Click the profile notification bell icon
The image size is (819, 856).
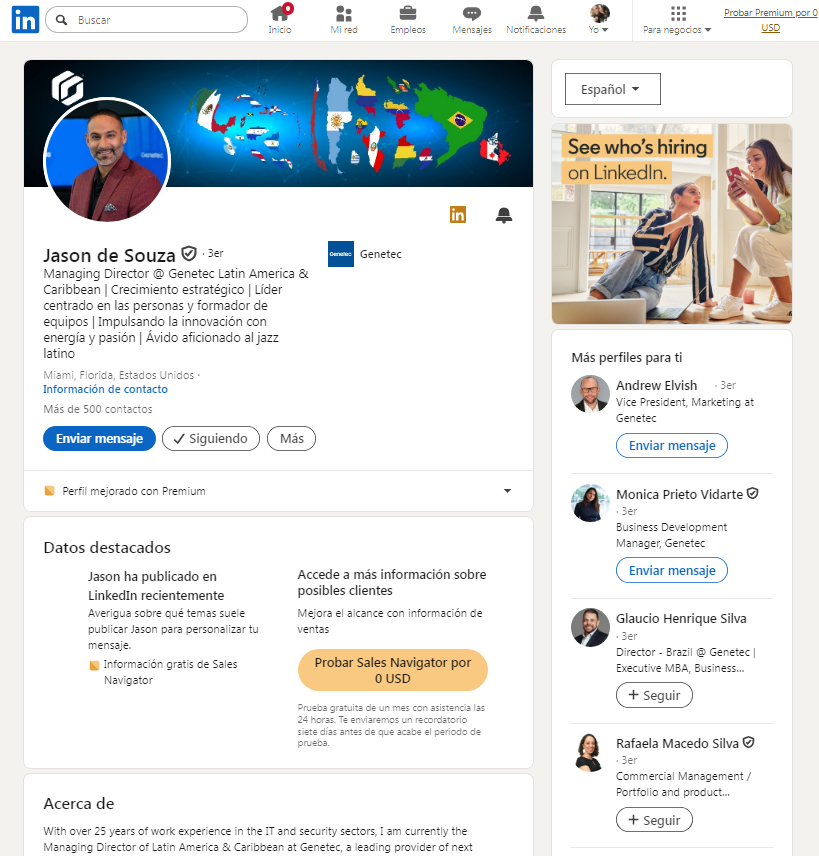pyautogui.click(x=504, y=215)
